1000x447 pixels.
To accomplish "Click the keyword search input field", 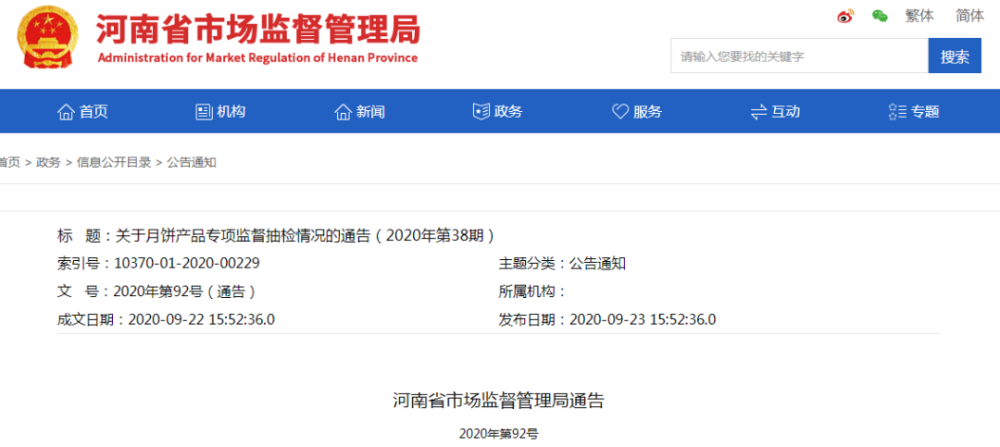I will [x=799, y=56].
